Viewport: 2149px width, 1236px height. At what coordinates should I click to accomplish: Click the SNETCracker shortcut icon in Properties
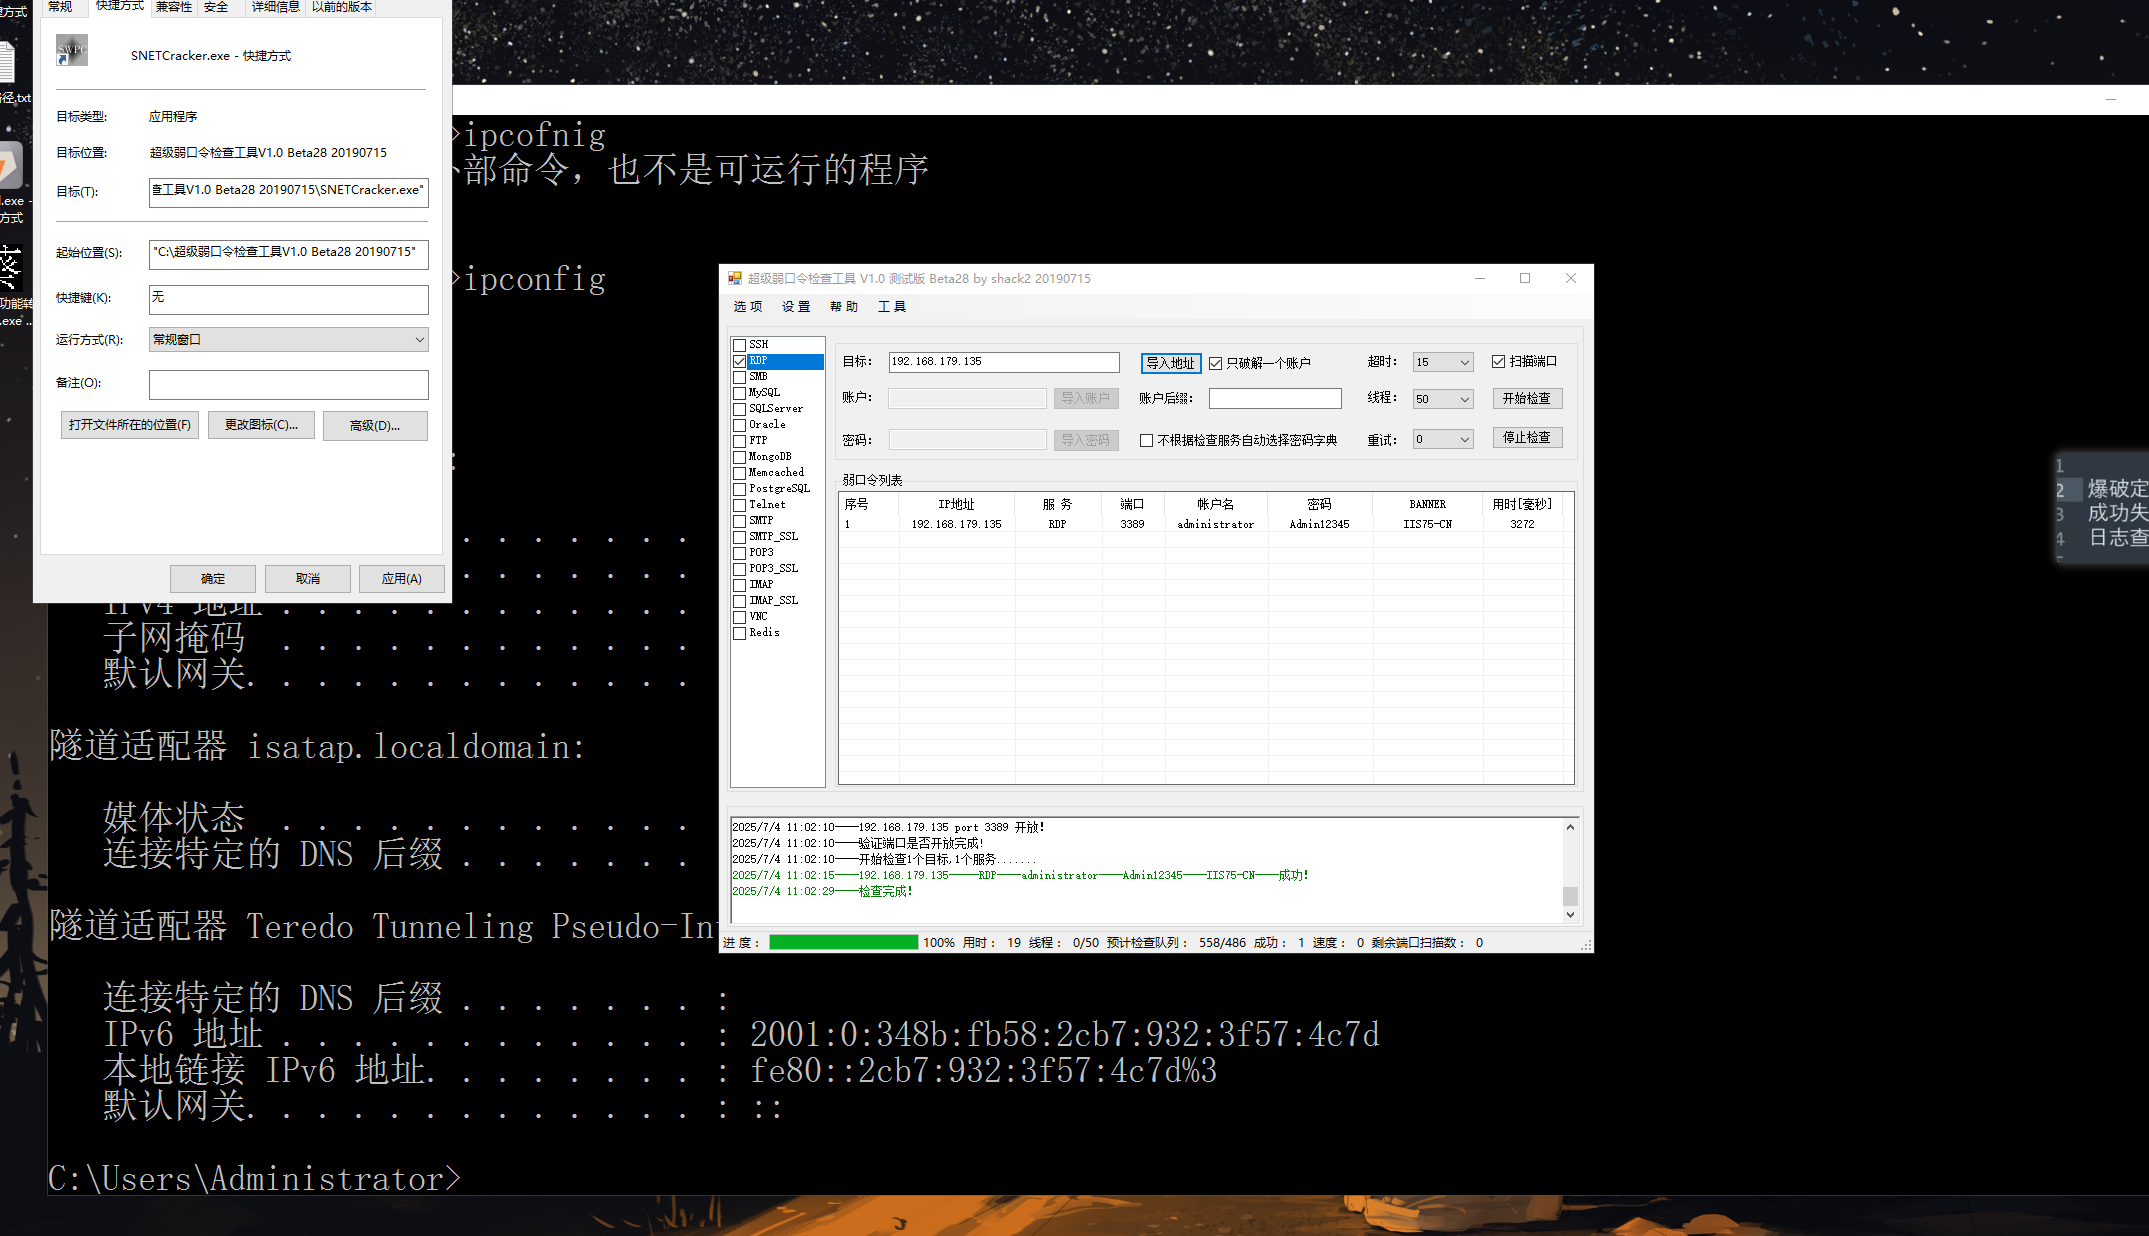click(72, 51)
